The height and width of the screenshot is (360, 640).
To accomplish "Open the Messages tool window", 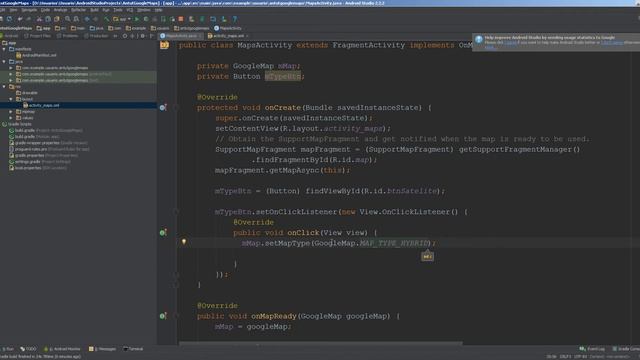I will (x=102, y=349).
